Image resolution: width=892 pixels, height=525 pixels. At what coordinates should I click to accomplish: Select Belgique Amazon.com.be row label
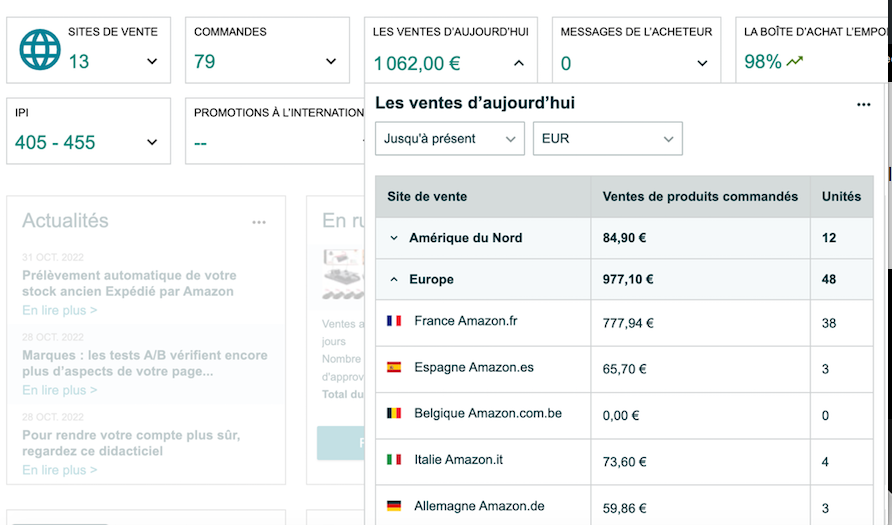click(488, 414)
